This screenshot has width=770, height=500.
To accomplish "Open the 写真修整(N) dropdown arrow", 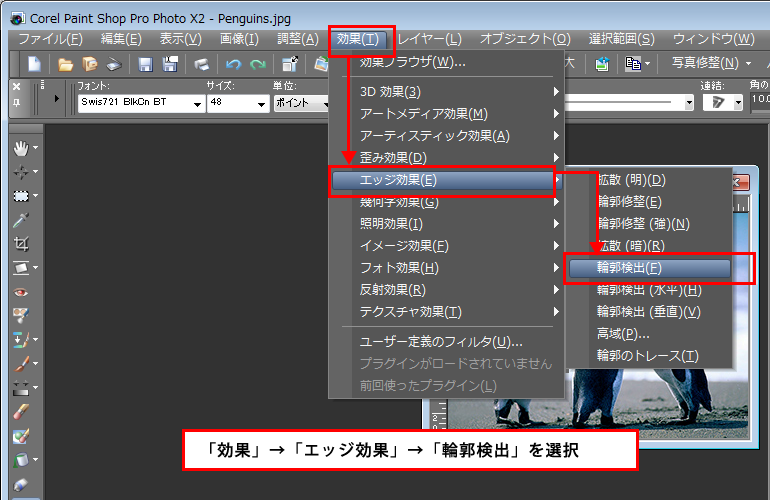I will pos(748,63).
